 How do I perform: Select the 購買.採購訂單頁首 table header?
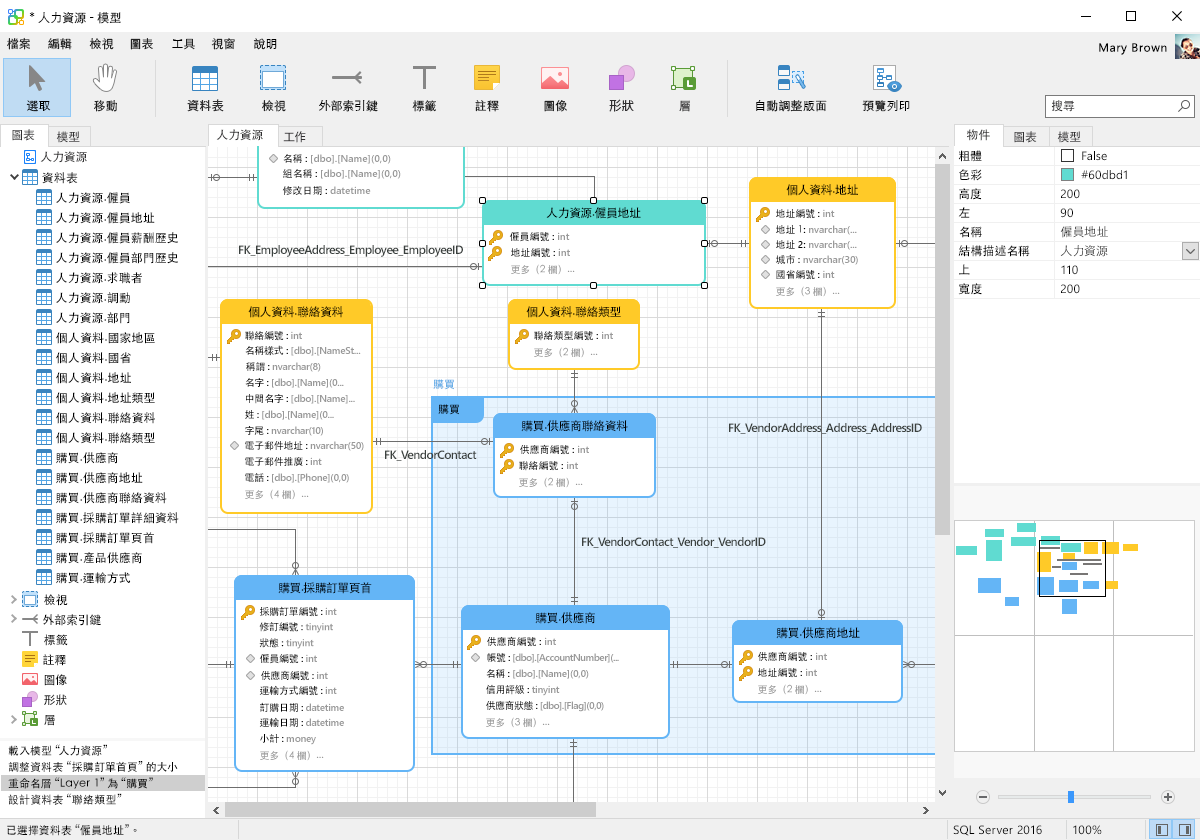pyautogui.click(x=325, y=588)
